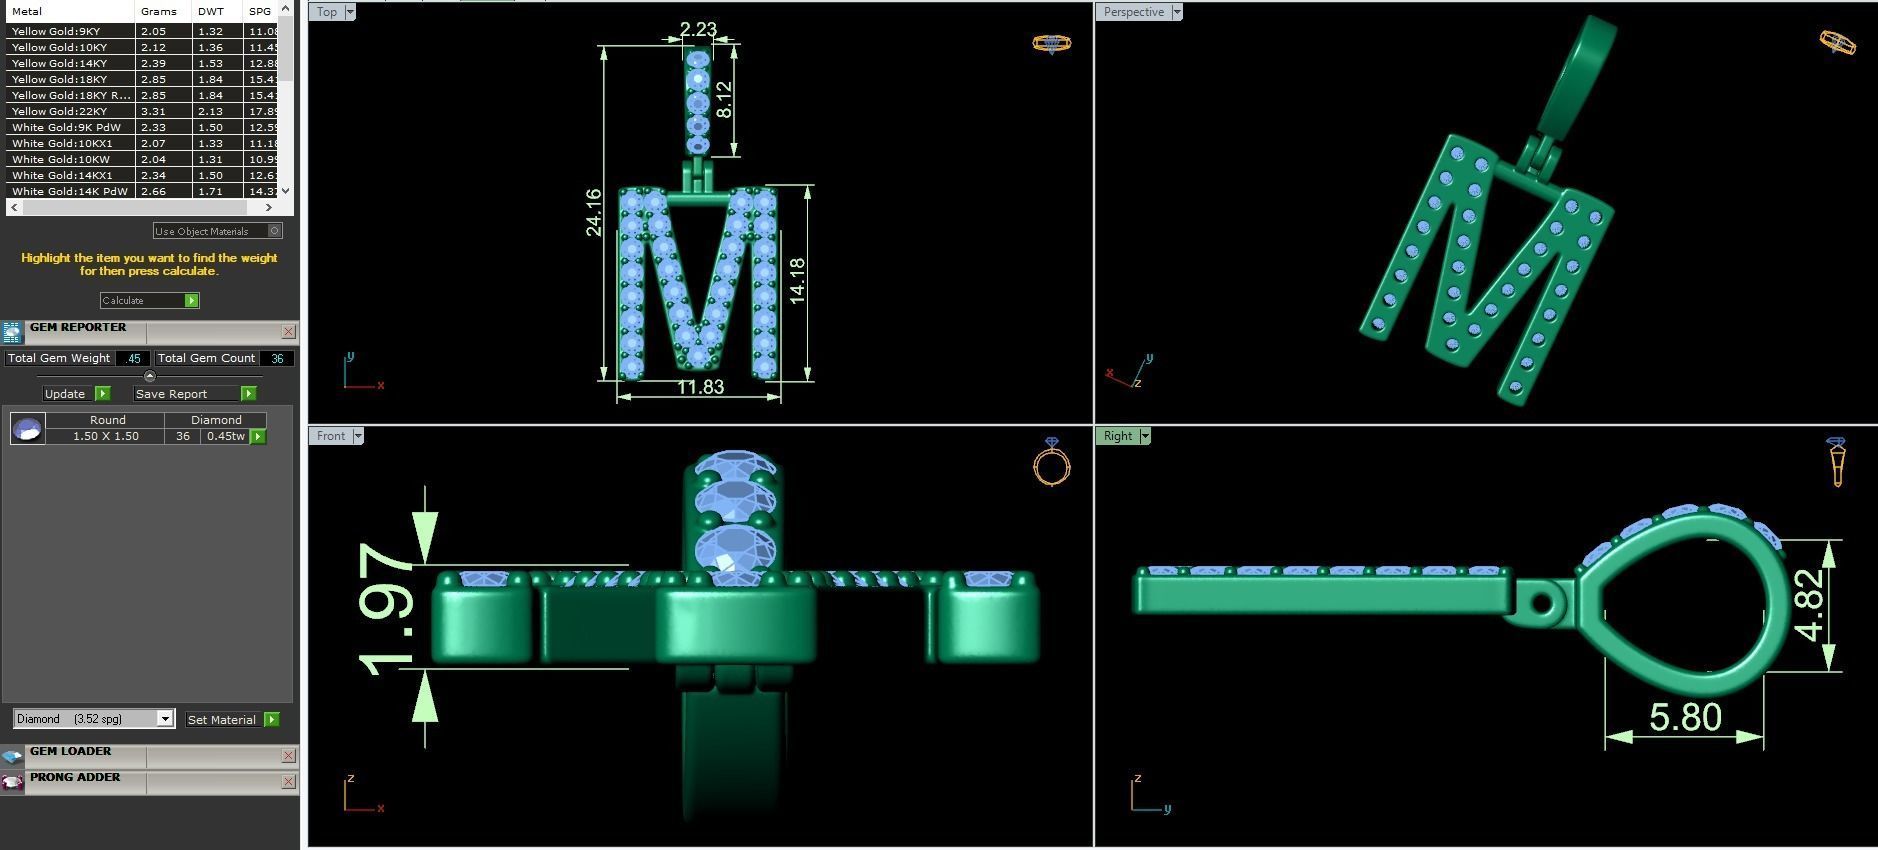Select the Yellow Gold:18KY row
The height and width of the screenshot is (850, 1878).
coord(142,79)
